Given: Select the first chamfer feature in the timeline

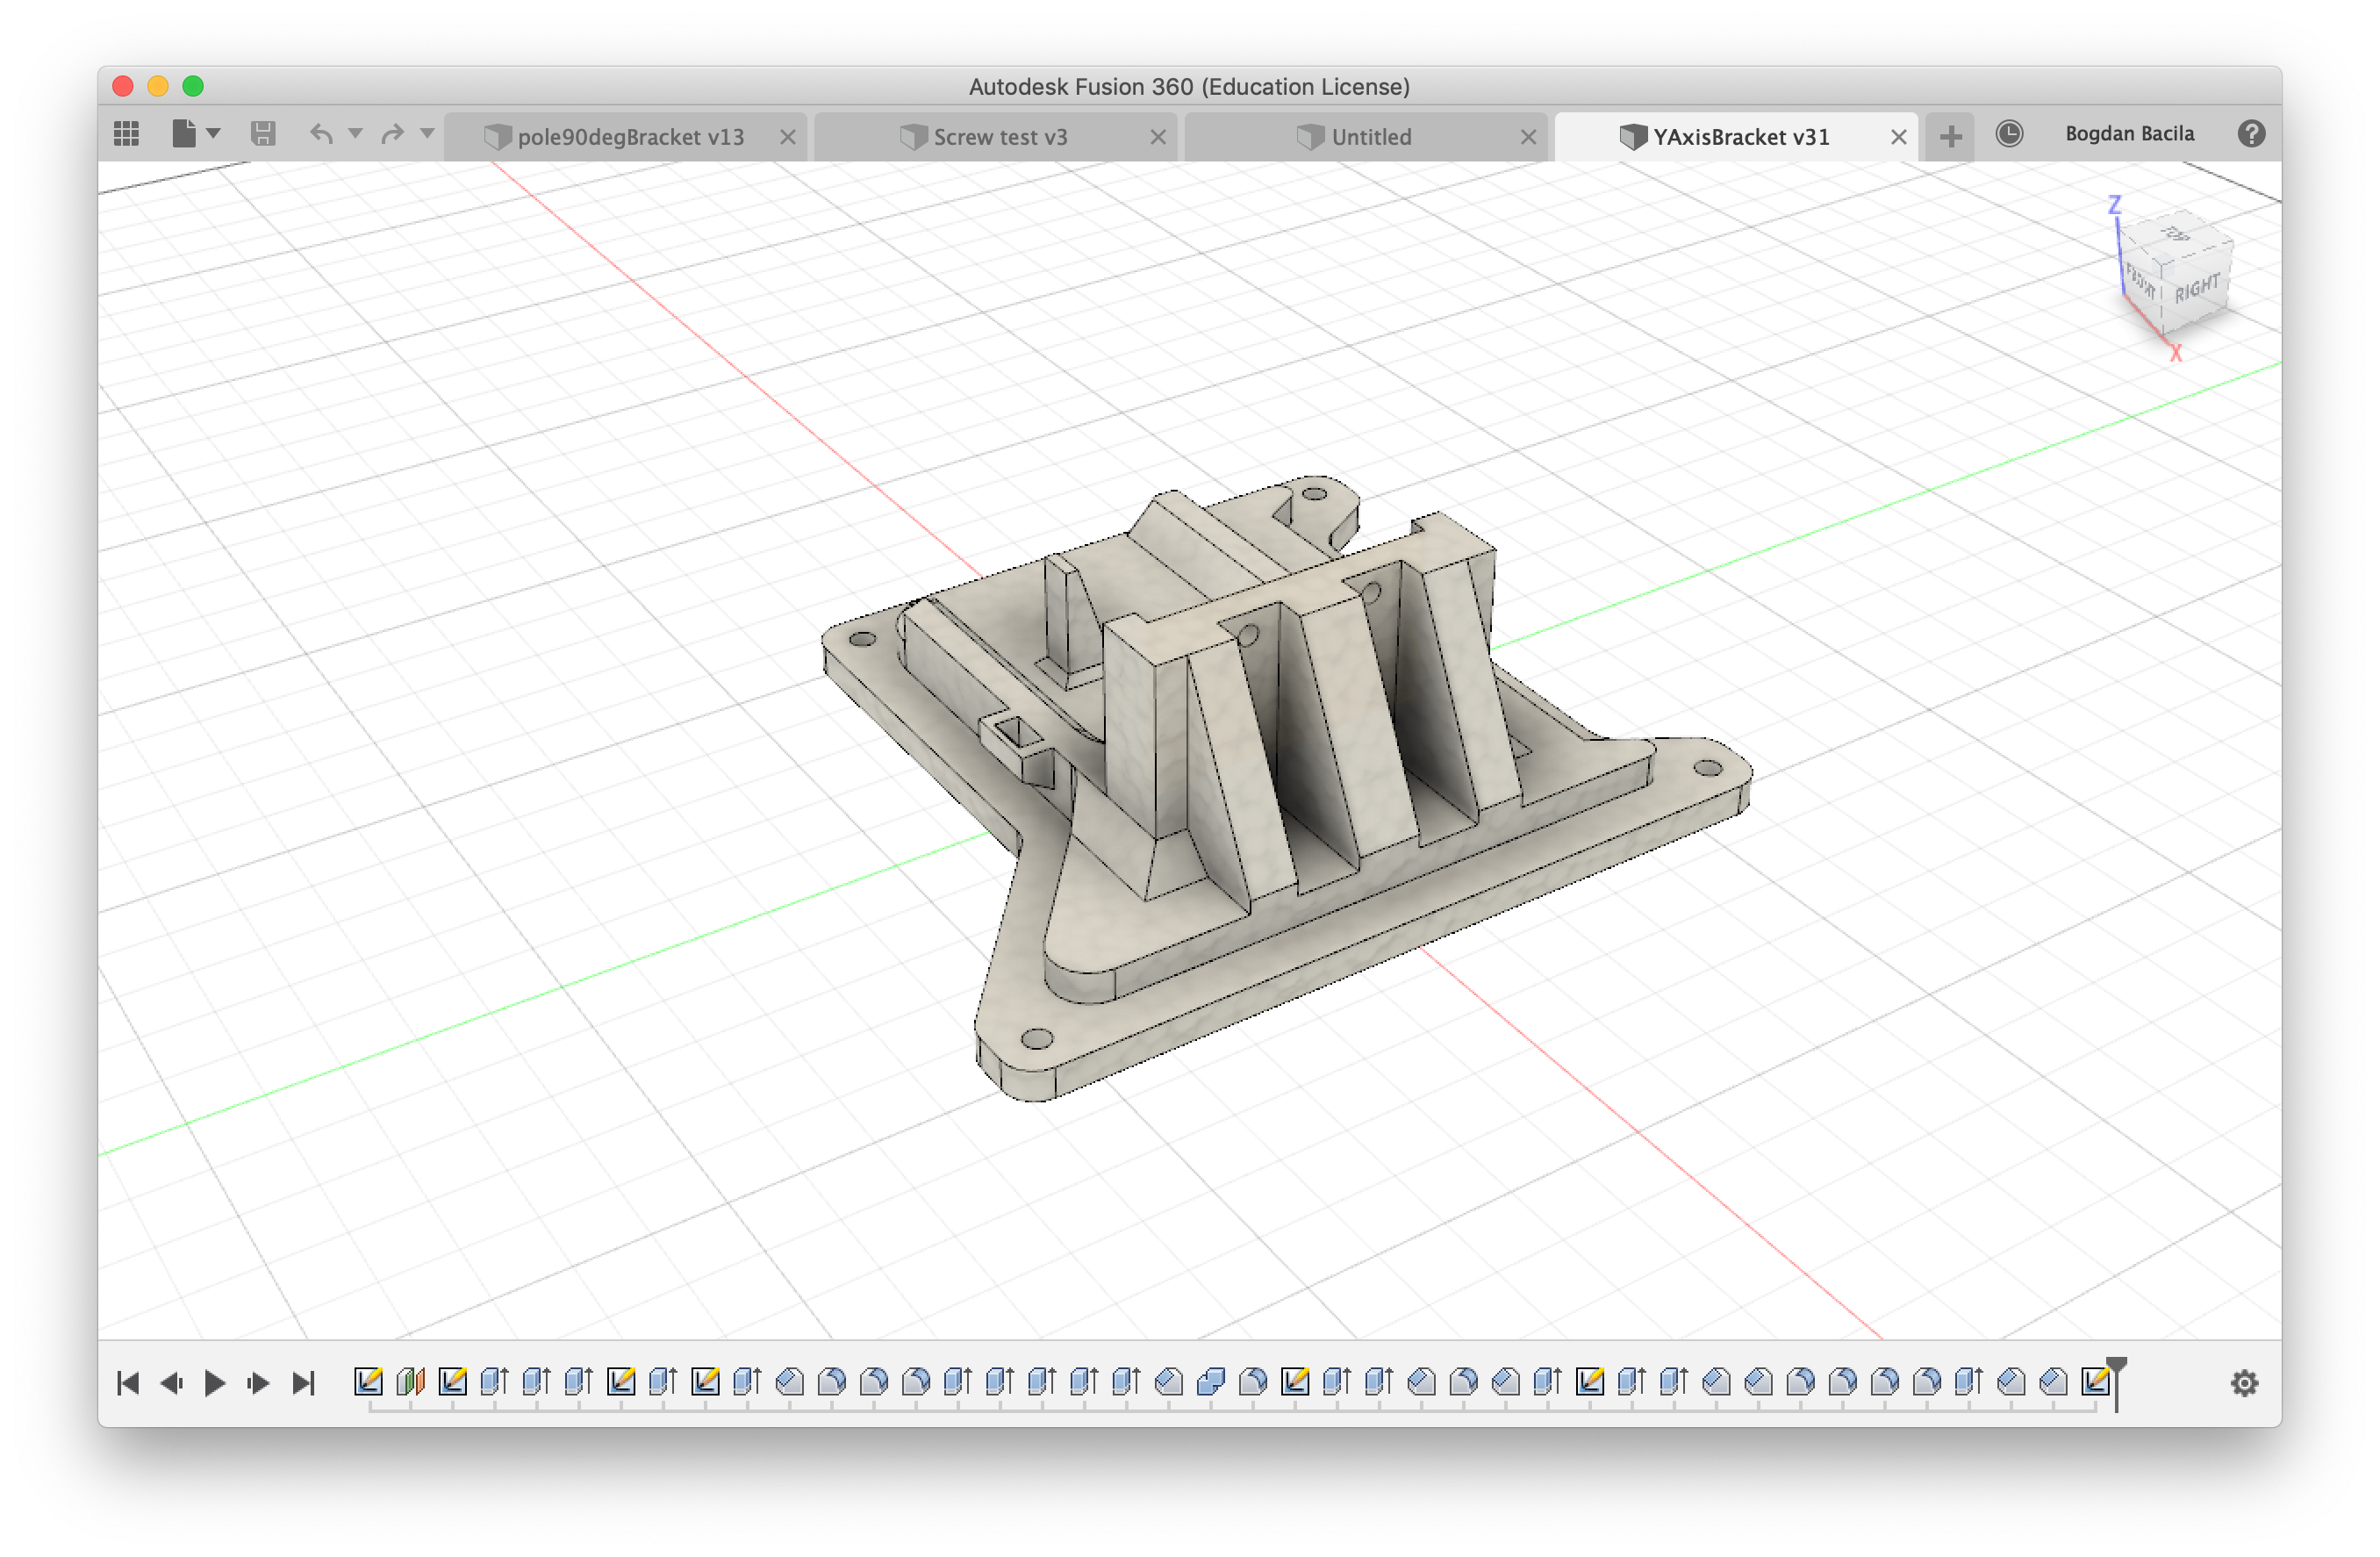Looking at the screenshot, I should (x=789, y=1381).
